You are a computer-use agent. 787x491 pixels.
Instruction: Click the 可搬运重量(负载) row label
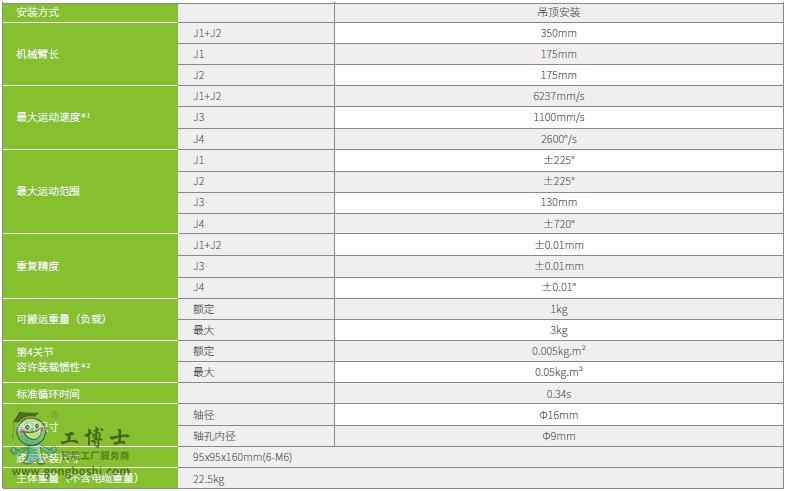click(x=61, y=319)
